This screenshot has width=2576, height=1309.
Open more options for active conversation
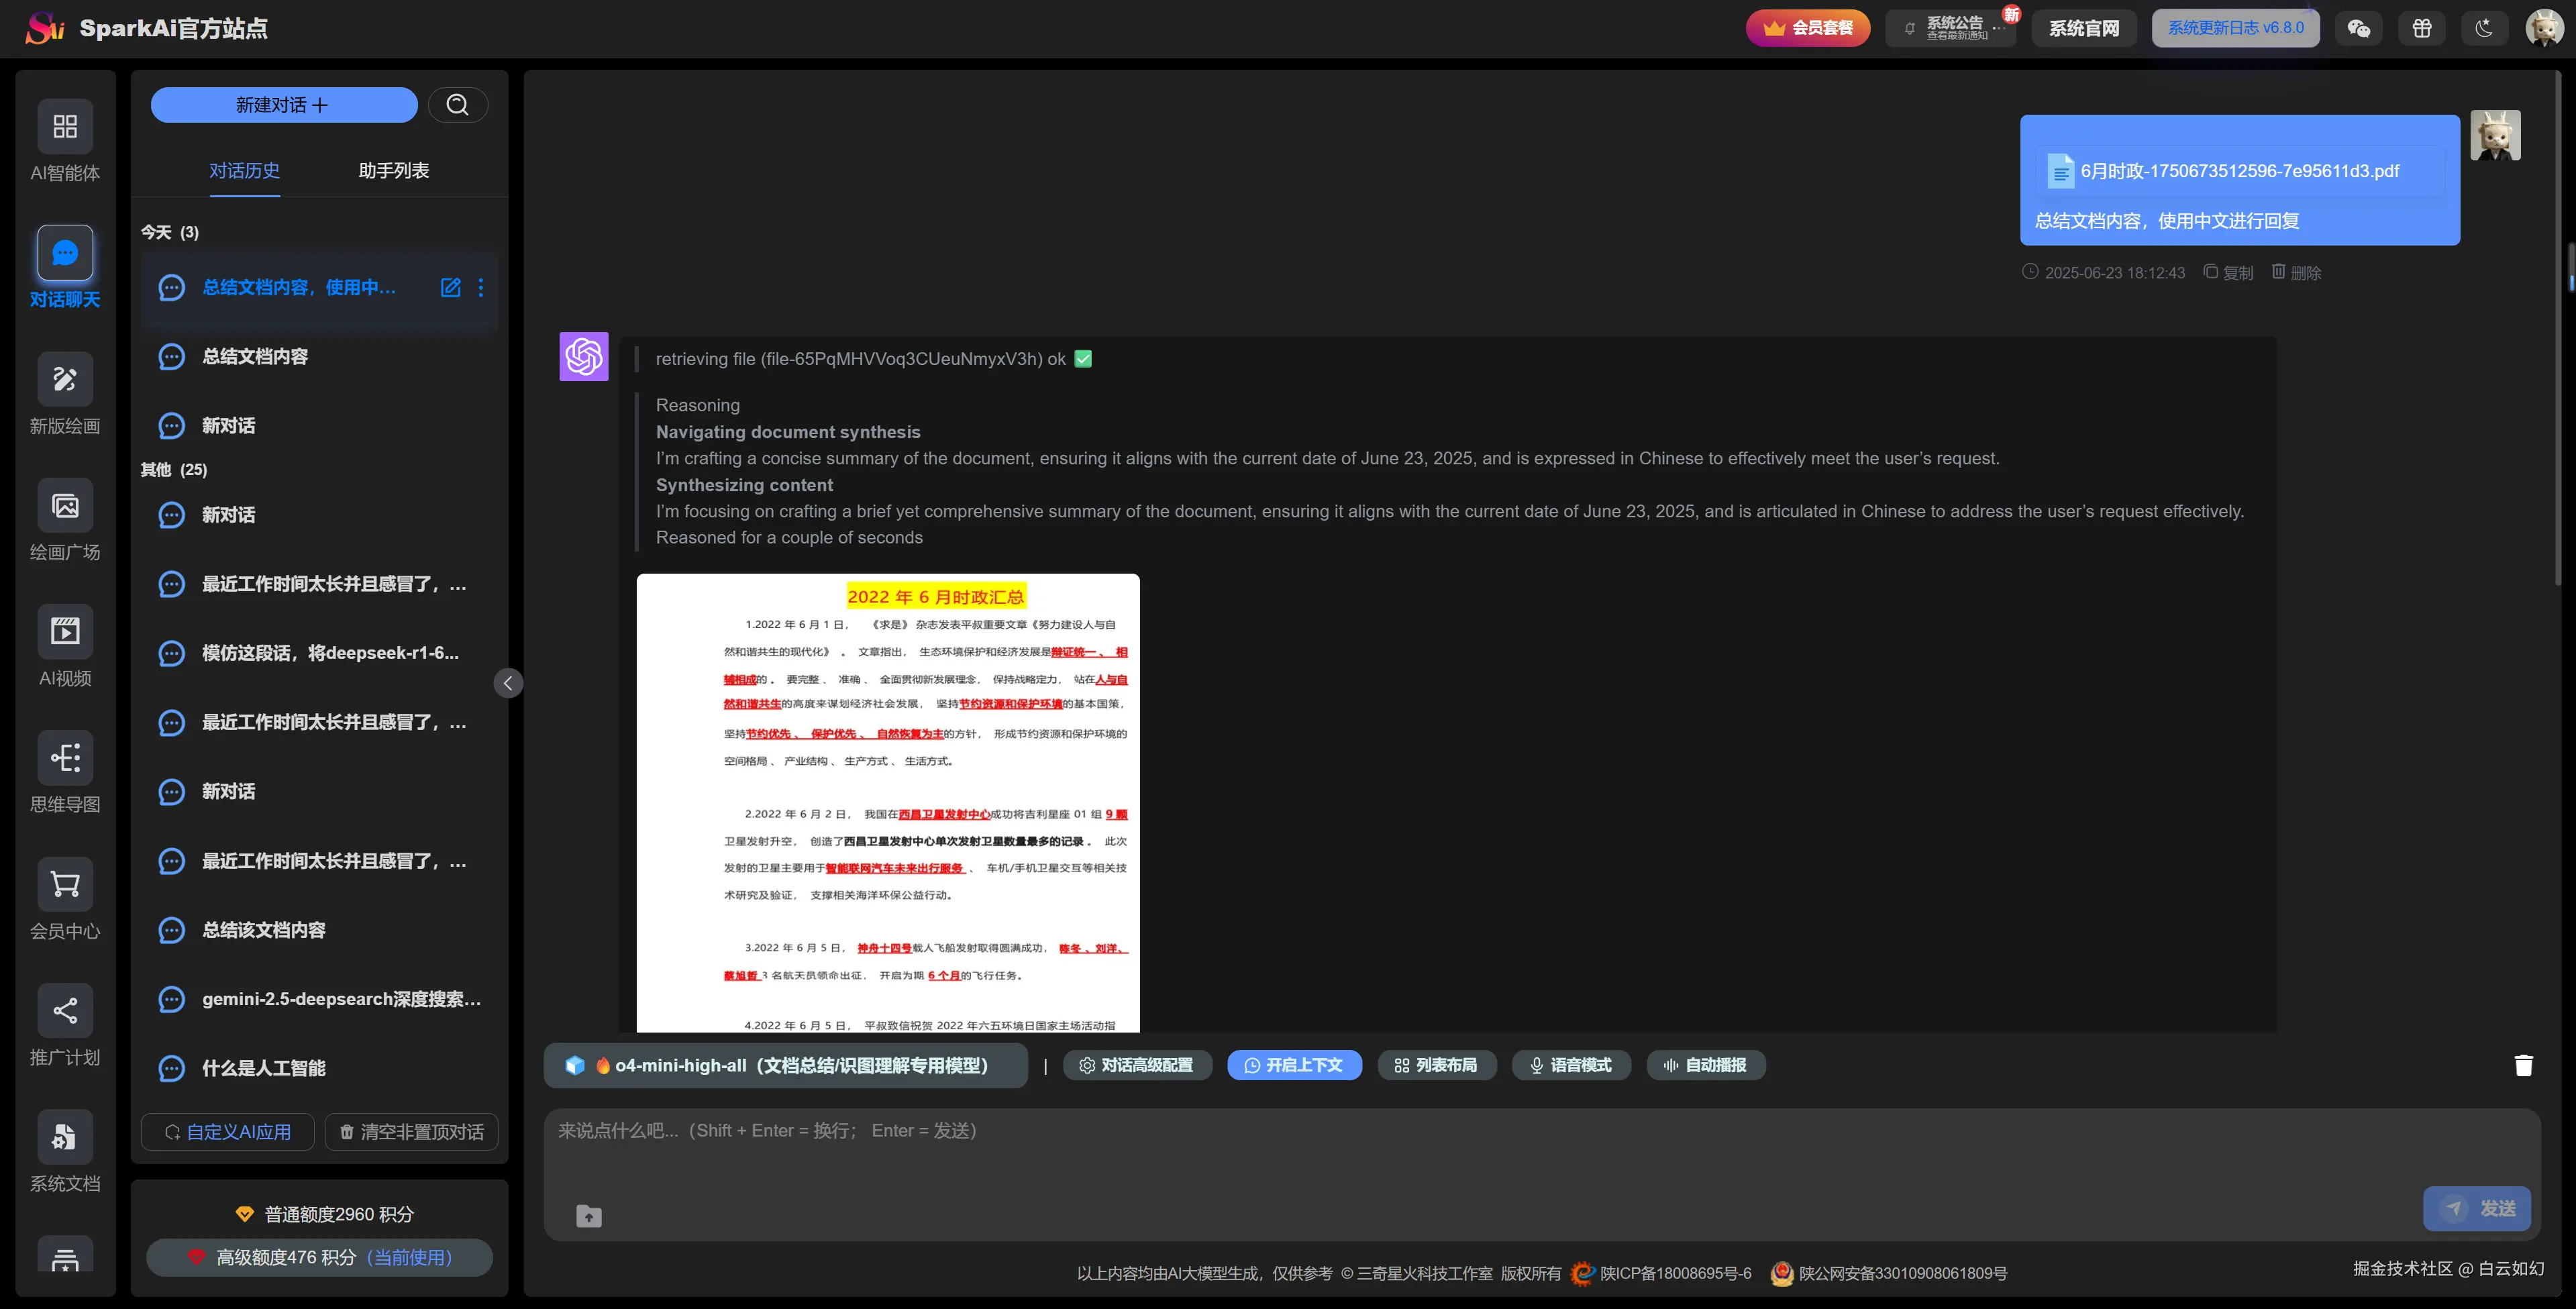[x=481, y=288]
